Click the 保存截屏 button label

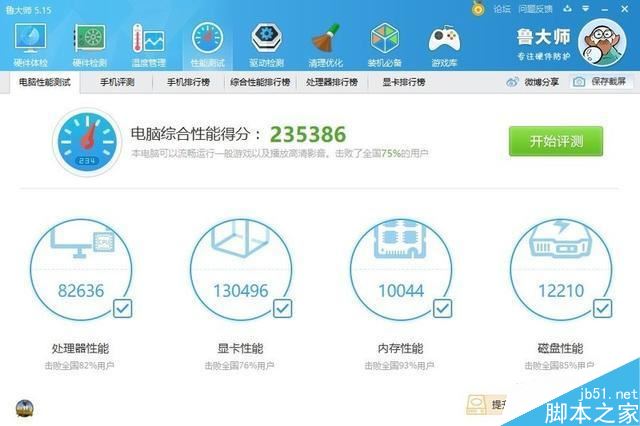point(609,82)
